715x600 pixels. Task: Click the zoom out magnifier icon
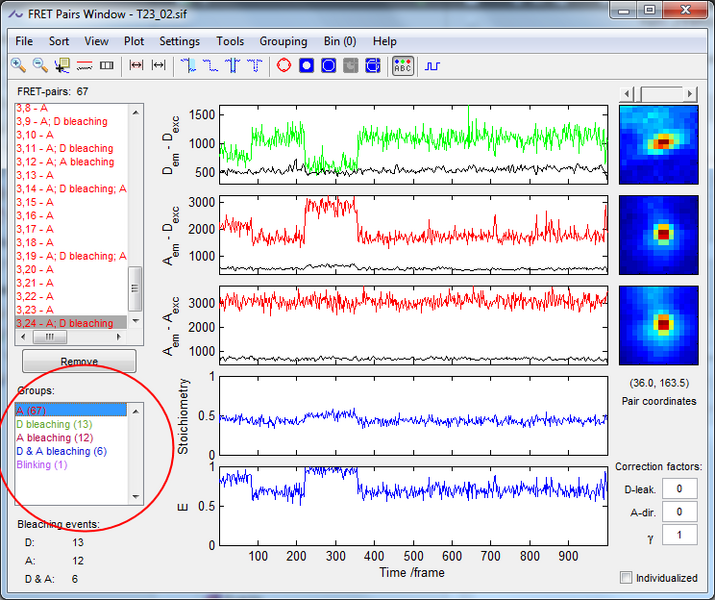coord(40,66)
